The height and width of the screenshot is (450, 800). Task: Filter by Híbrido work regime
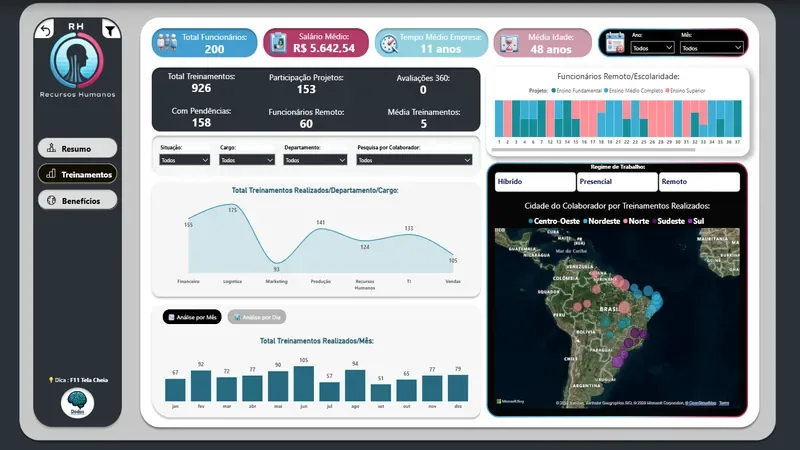click(x=535, y=182)
